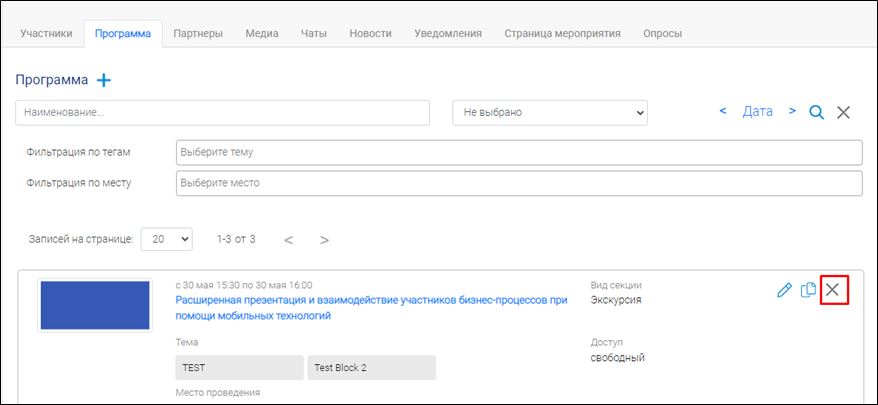The height and width of the screenshot is (405, 878).
Task: Click the plus icon to add program
Action: (x=104, y=80)
